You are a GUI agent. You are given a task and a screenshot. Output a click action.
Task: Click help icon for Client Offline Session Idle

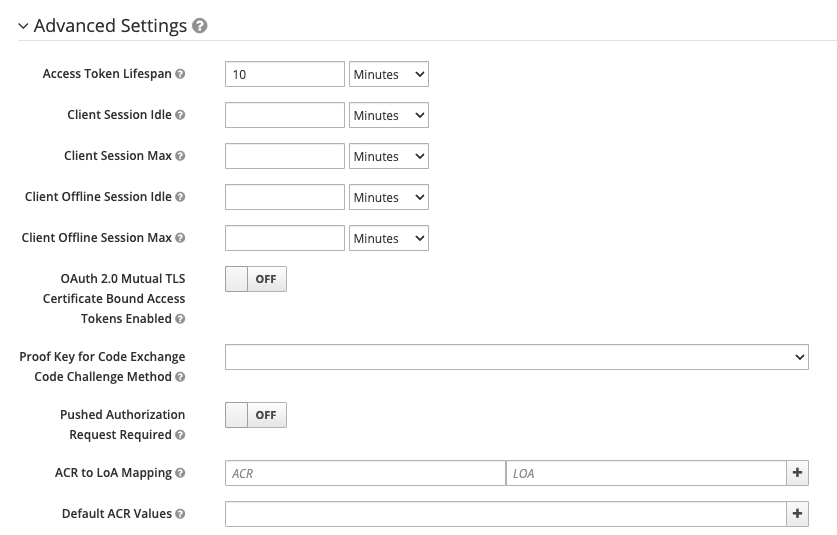(180, 197)
